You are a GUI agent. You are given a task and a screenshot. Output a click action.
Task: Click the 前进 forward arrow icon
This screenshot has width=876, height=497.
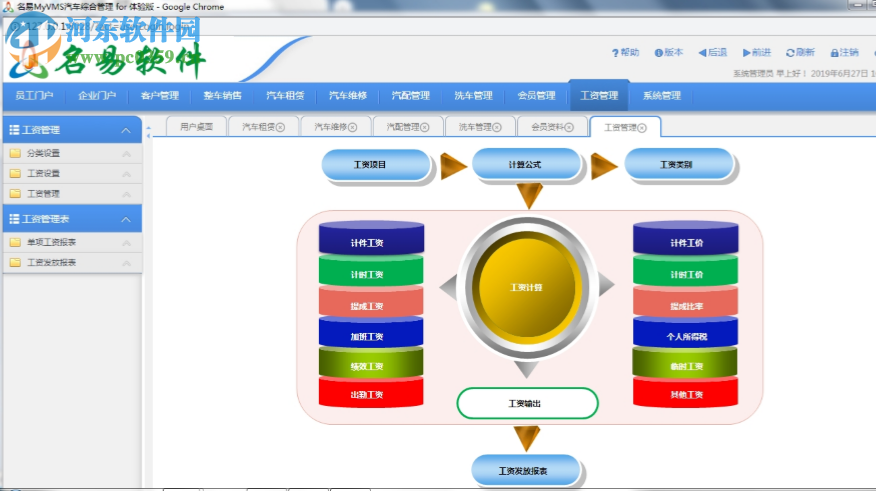click(x=746, y=53)
